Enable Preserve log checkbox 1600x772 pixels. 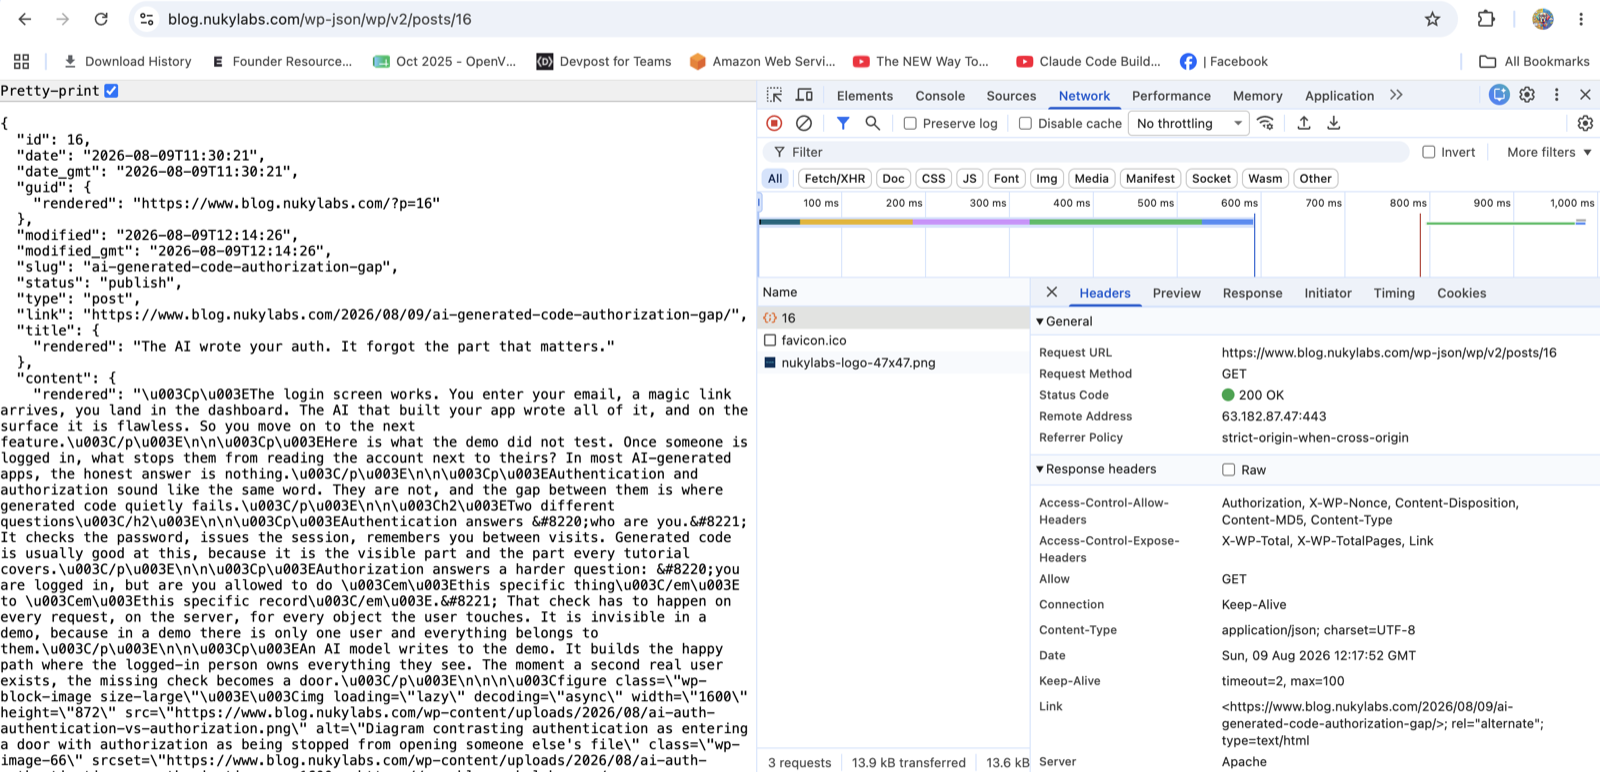point(910,123)
